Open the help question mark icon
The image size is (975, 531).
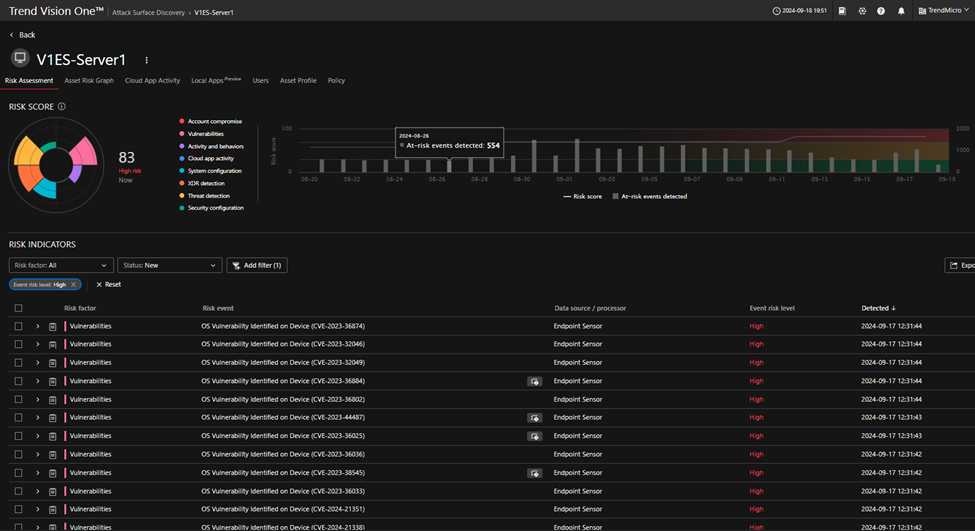click(881, 11)
